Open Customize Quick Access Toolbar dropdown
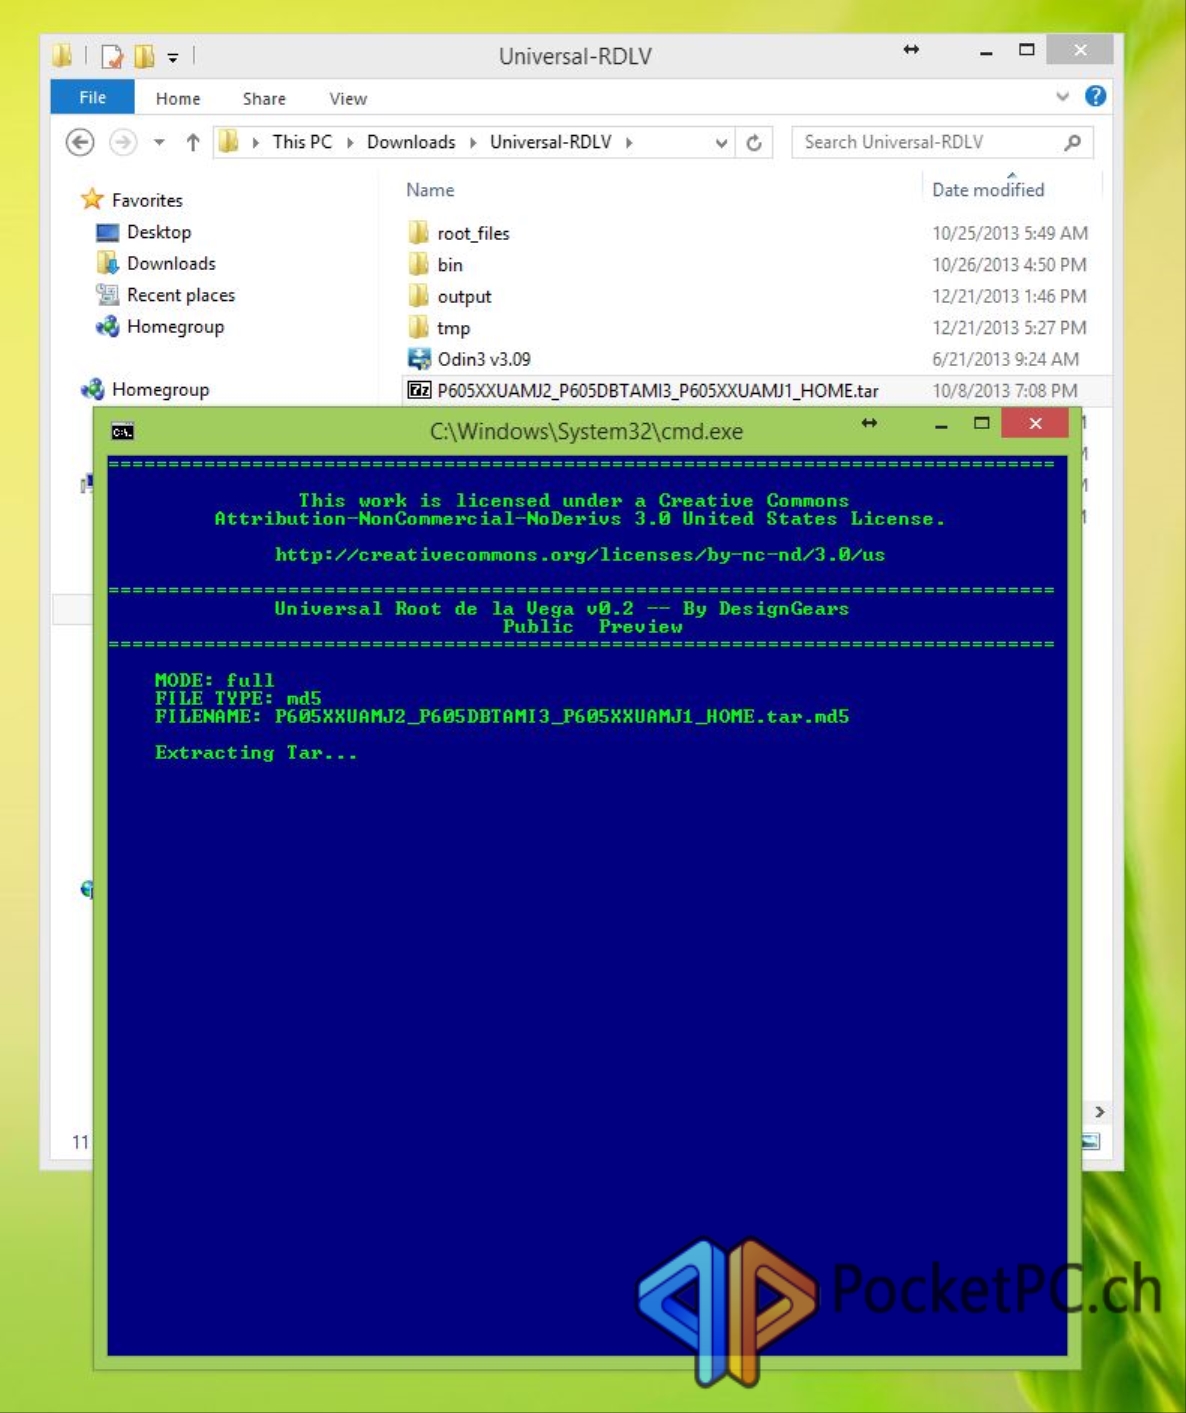The width and height of the screenshot is (1186, 1413). [x=172, y=57]
